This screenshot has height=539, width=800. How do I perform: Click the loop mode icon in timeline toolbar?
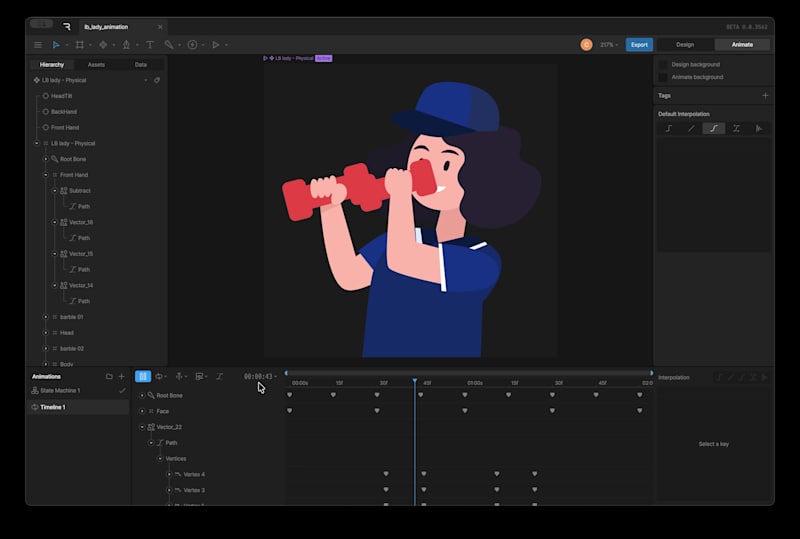[159, 377]
